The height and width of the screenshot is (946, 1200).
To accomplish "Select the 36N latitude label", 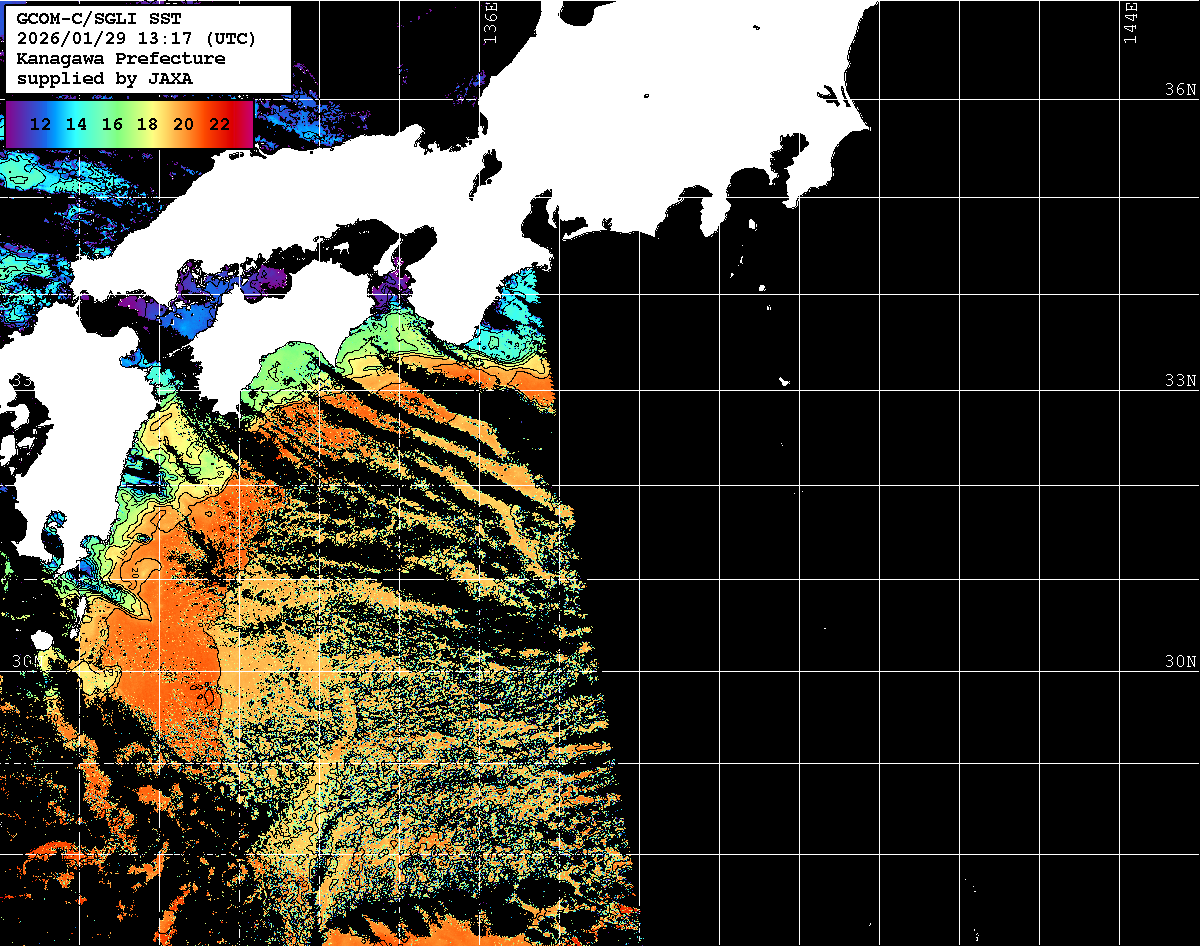I will (x=1179, y=90).
